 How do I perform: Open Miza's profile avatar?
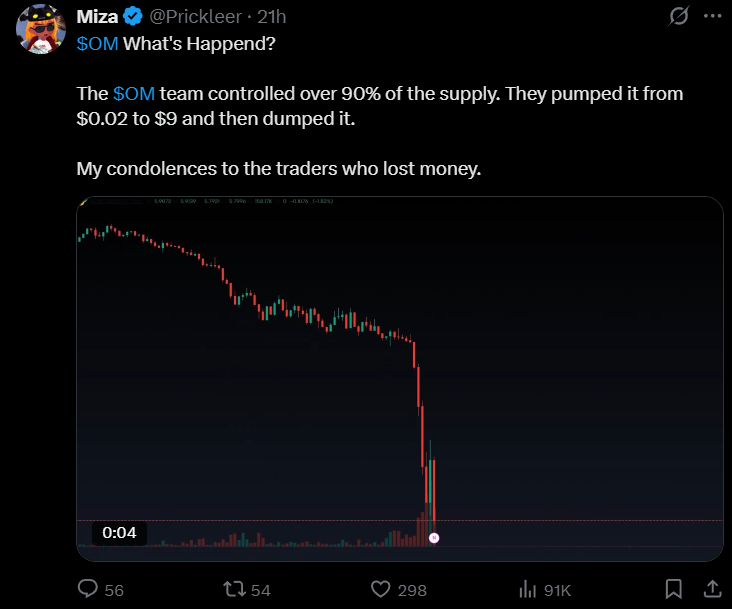click(x=41, y=29)
